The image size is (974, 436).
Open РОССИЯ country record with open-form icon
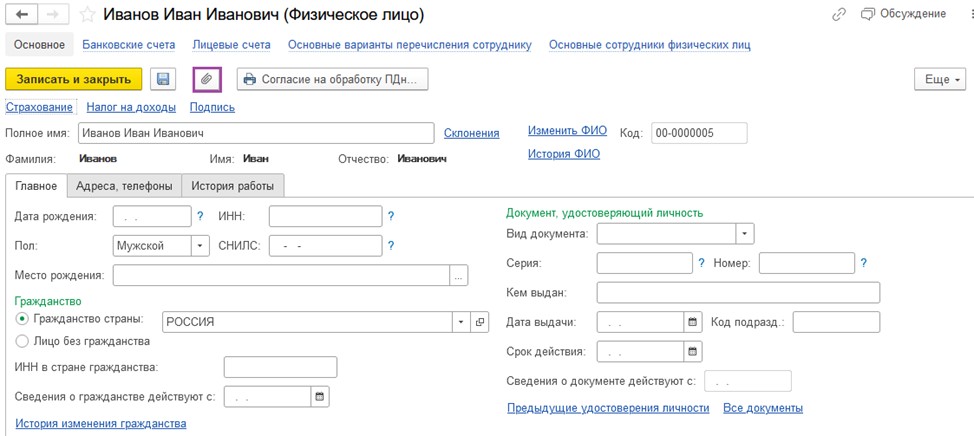(x=480, y=322)
